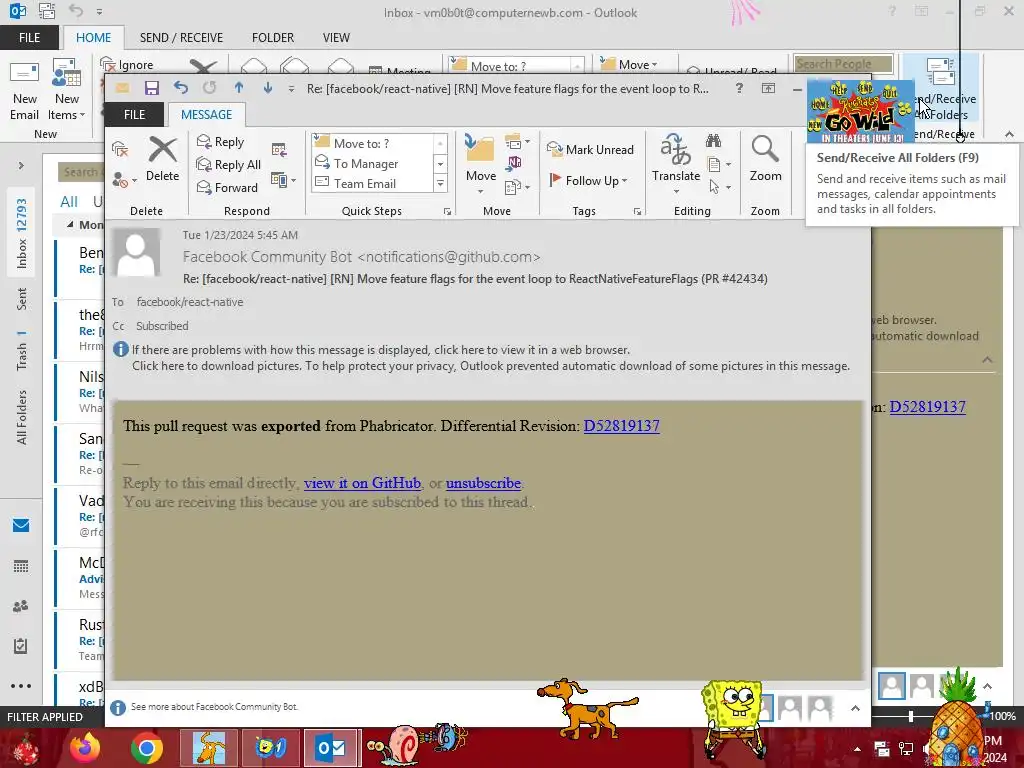Image resolution: width=1024 pixels, height=768 pixels.
Task: Open the FILE tab of the message window
Action: (x=135, y=114)
